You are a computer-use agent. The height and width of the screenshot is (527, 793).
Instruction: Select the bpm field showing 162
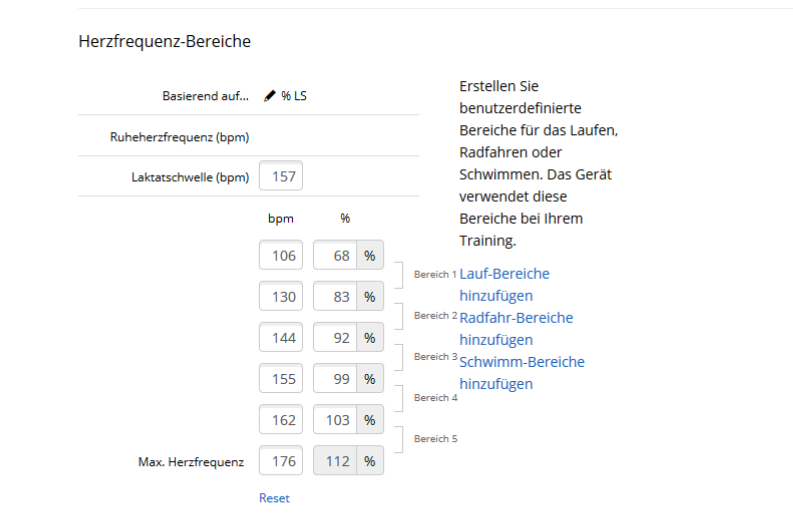(x=281, y=420)
